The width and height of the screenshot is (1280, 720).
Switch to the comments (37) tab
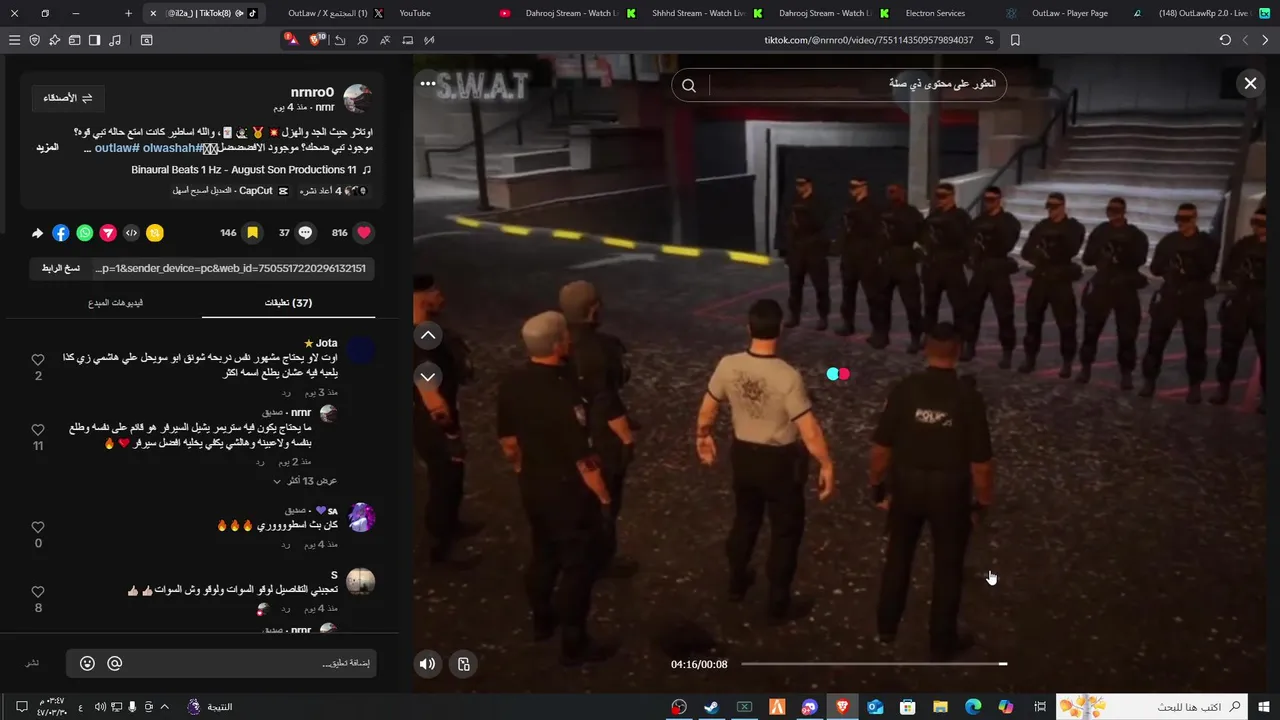tap(288, 302)
